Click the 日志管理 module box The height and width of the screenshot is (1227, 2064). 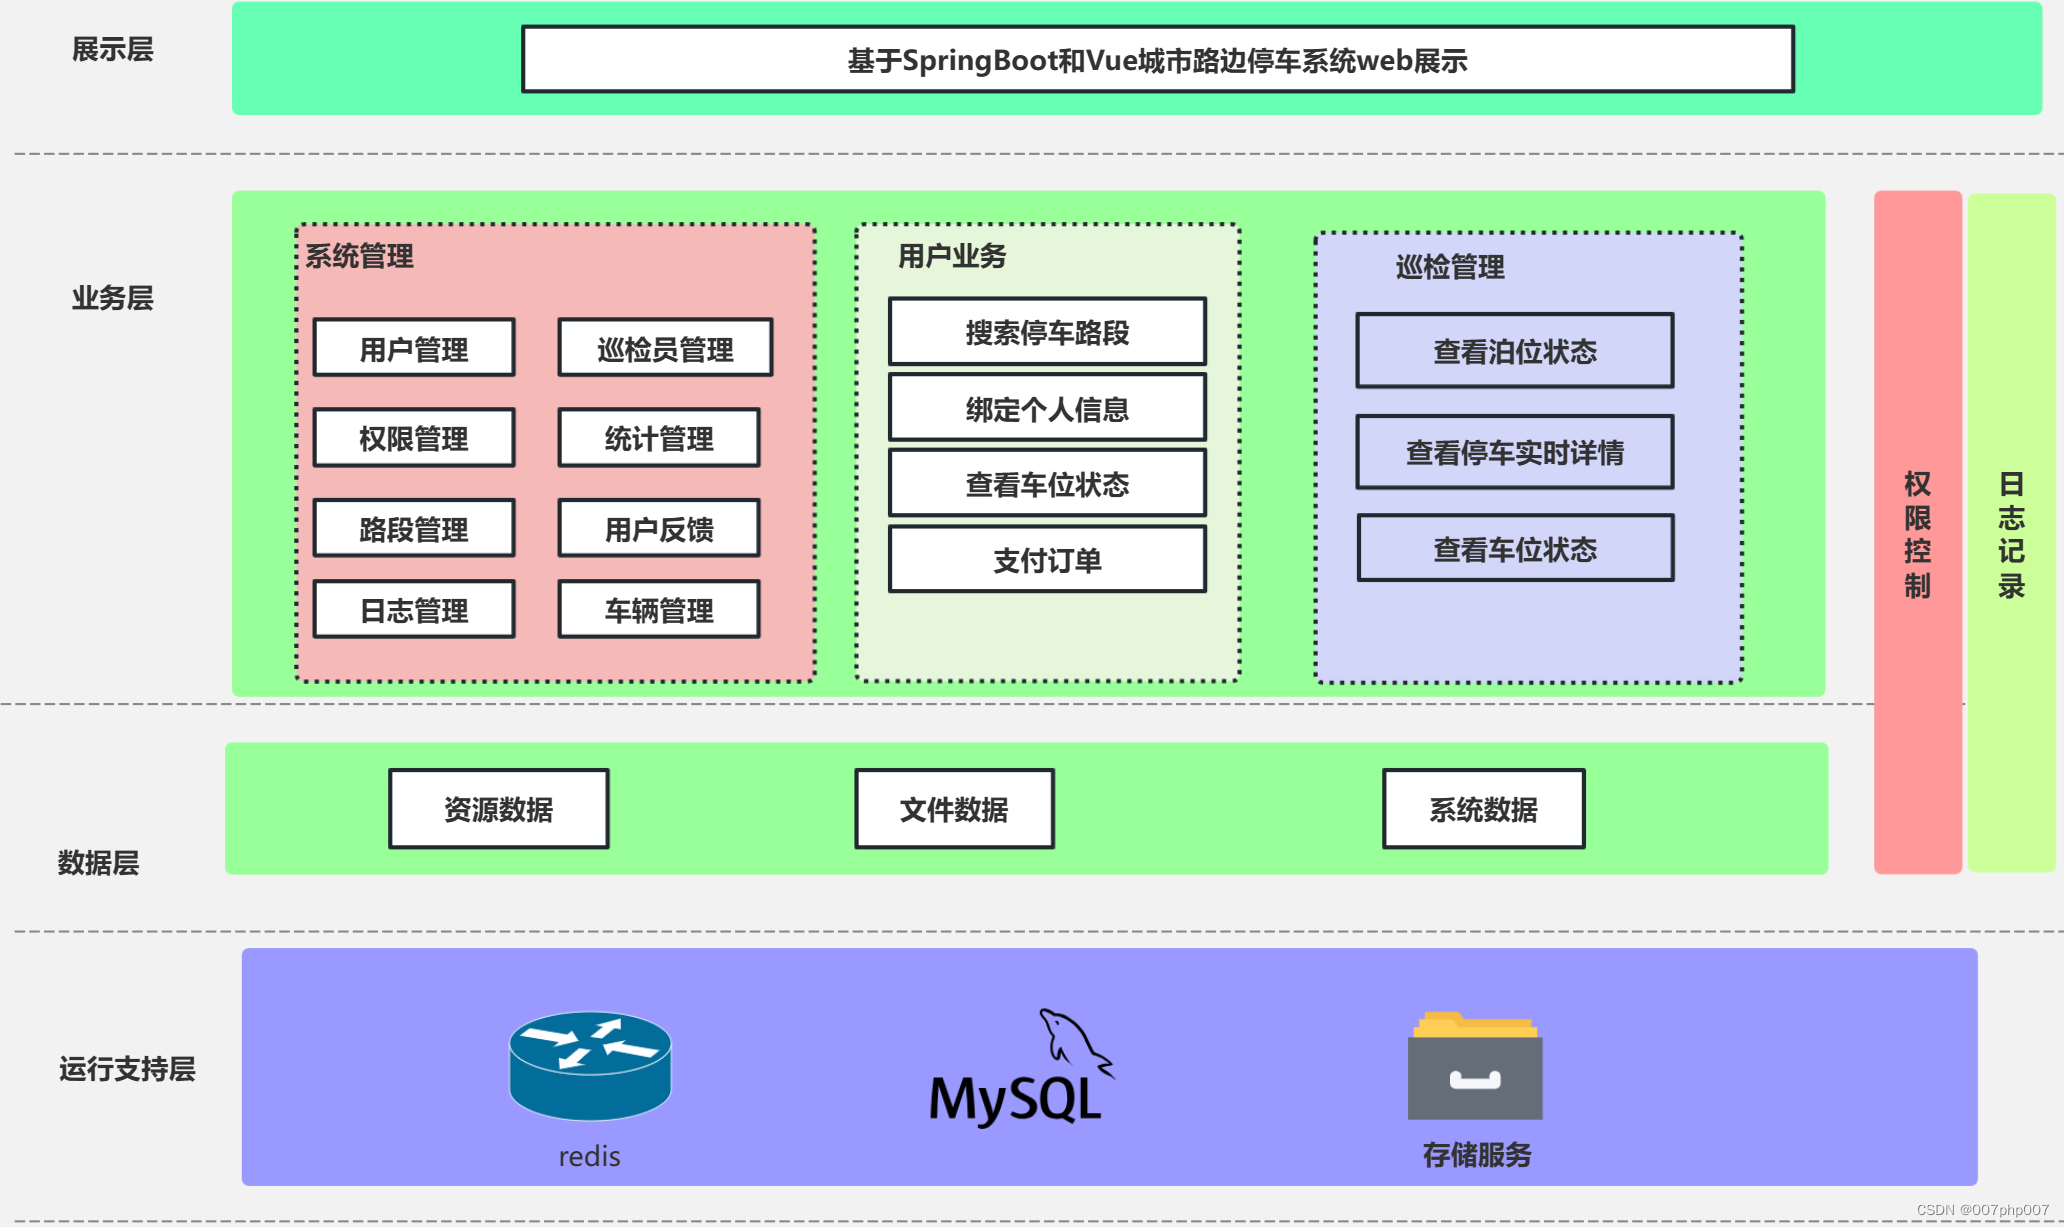point(414,609)
